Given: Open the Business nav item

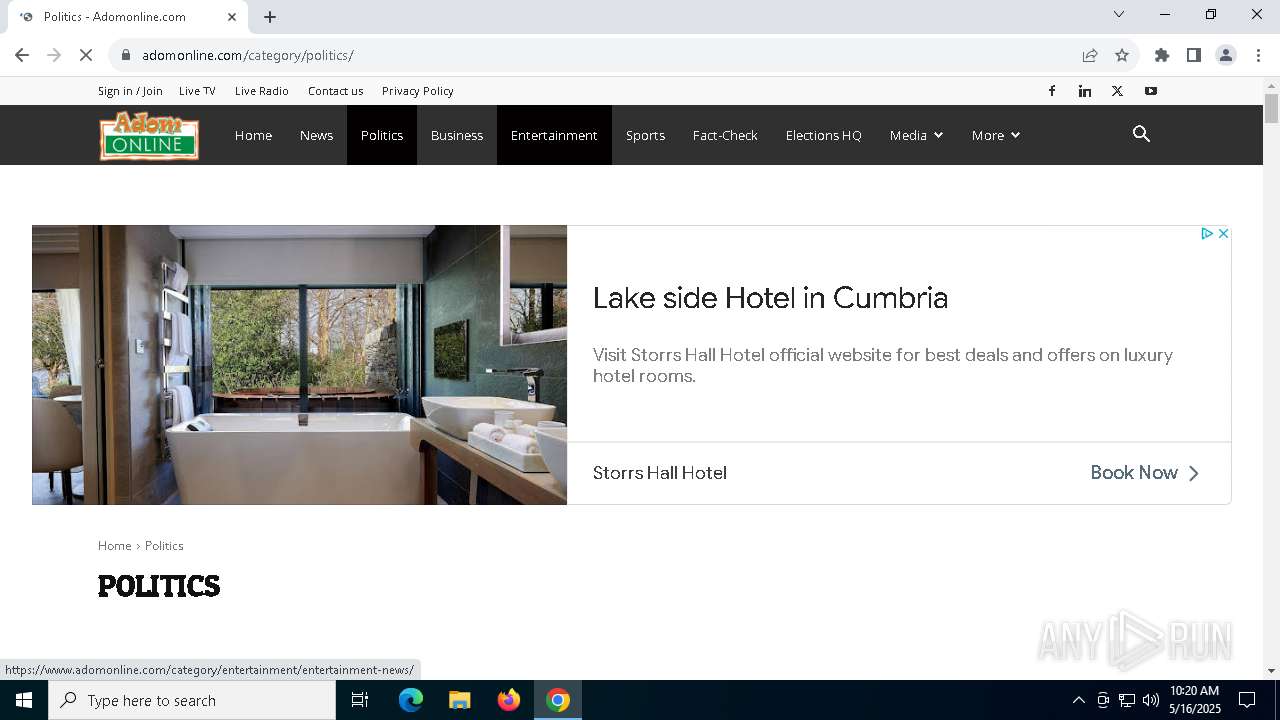Looking at the screenshot, I should point(457,135).
